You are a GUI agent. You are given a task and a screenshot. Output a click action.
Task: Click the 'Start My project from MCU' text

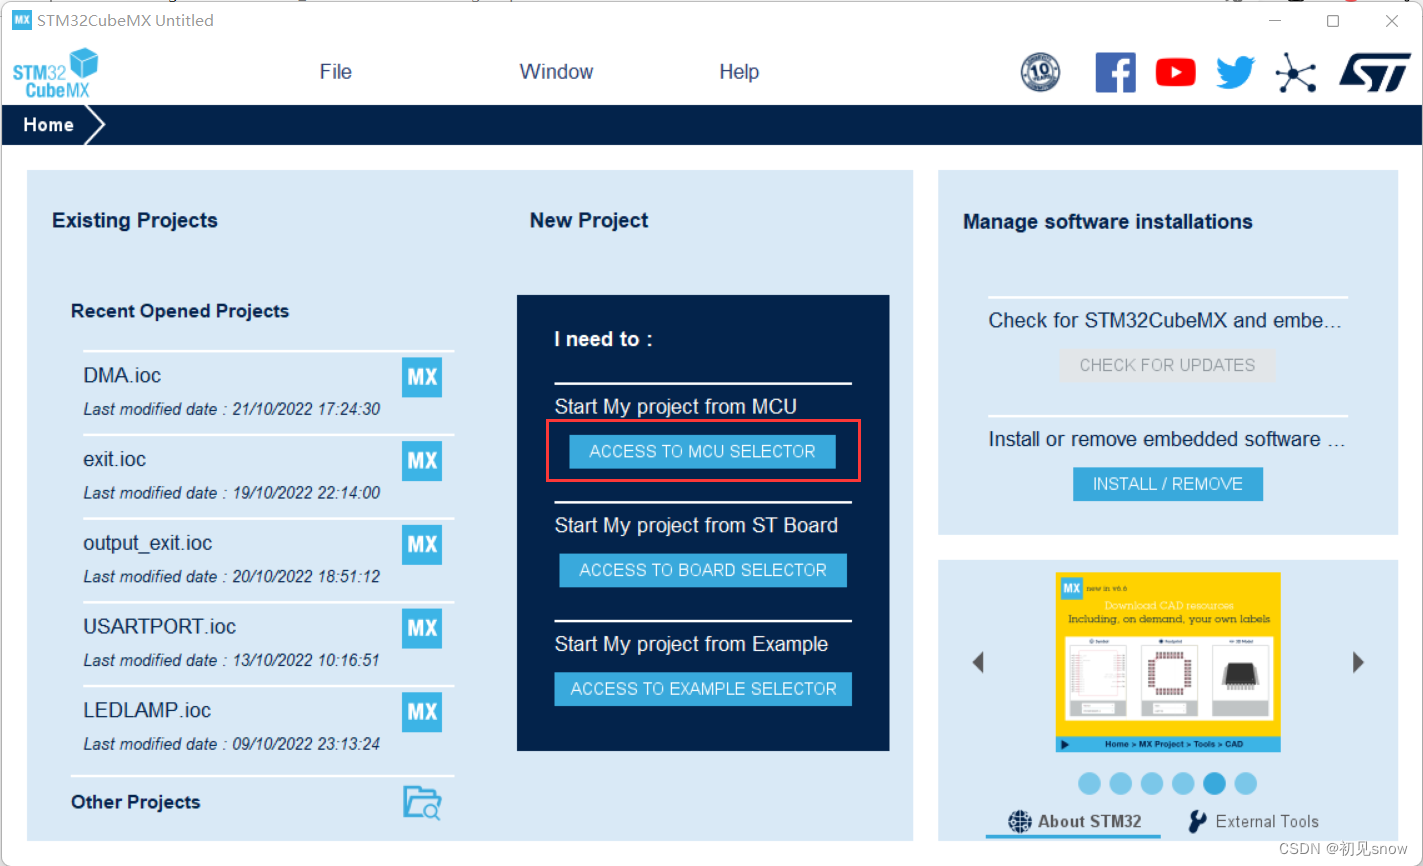(676, 407)
